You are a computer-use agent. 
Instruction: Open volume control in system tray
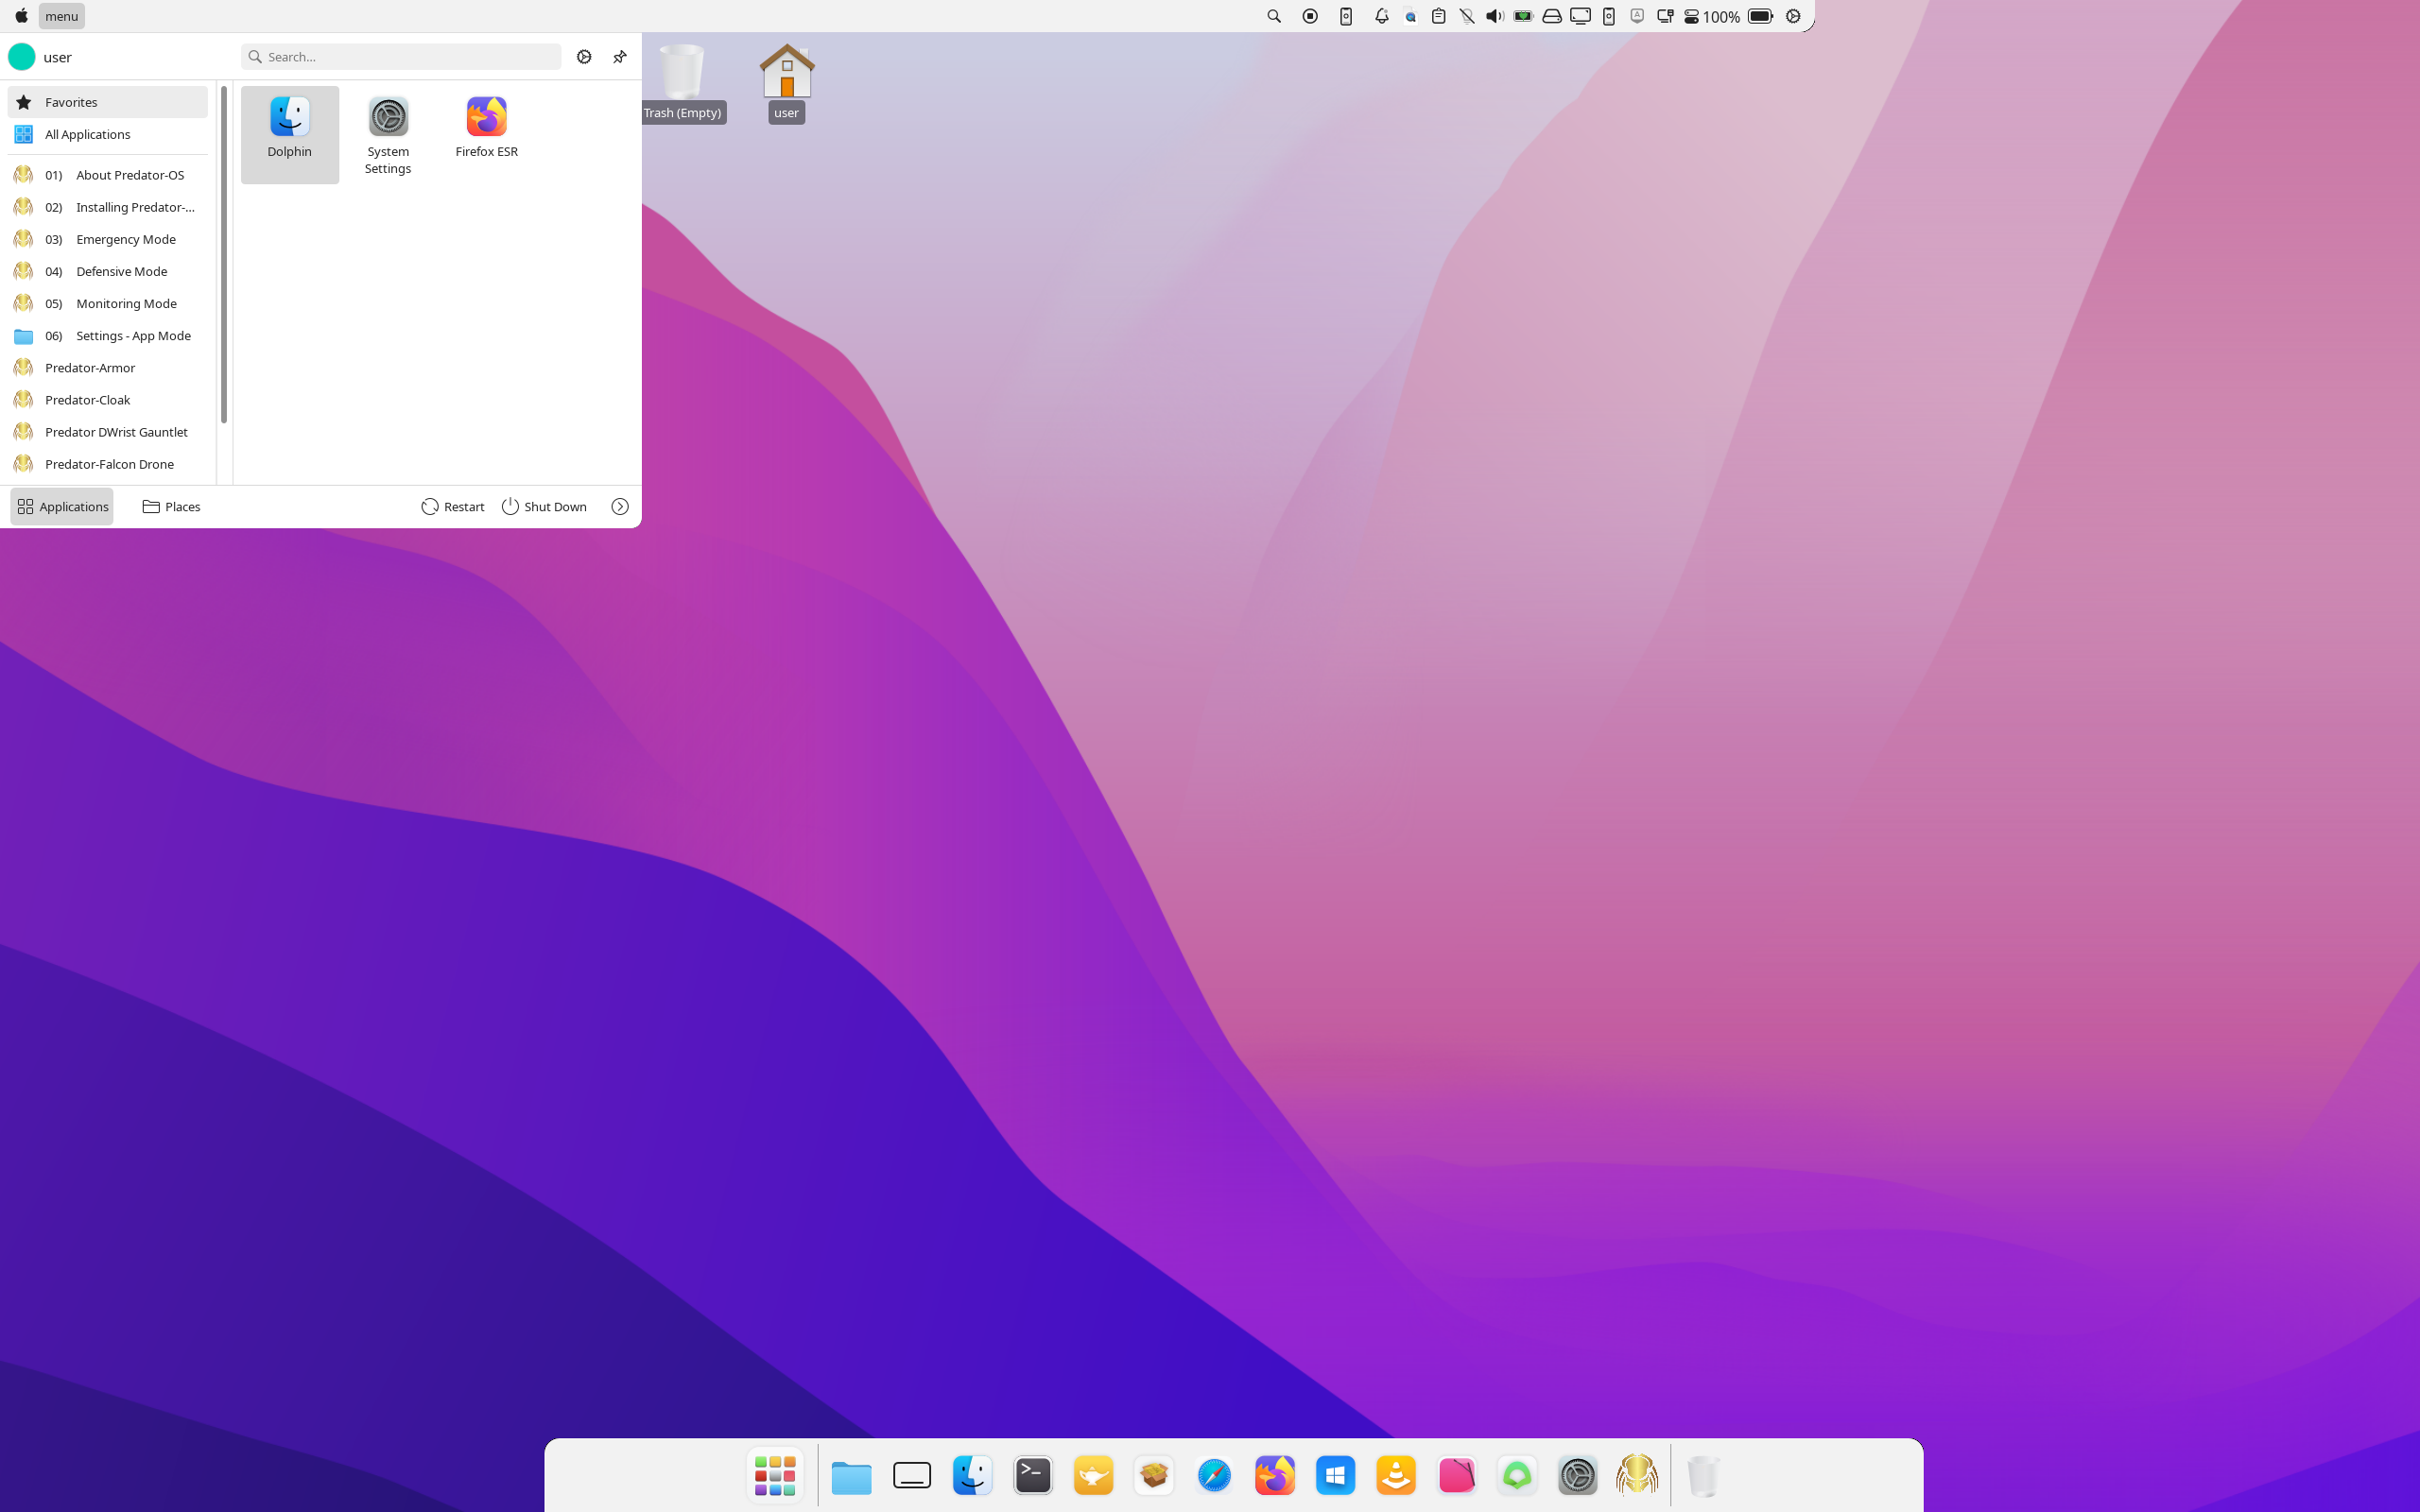tap(1495, 16)
